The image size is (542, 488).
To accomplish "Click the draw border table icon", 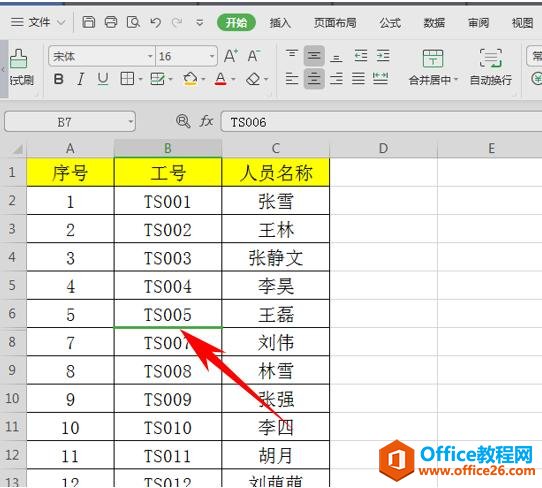I will click(x=158, y=79).
